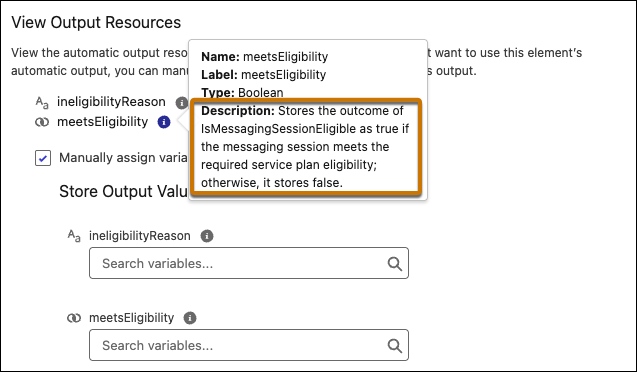Click the info icon beside ineligibilityReason under Store Output Values
Screen dimensions: 637x372
pyautogui.click(x=207, y=236)
